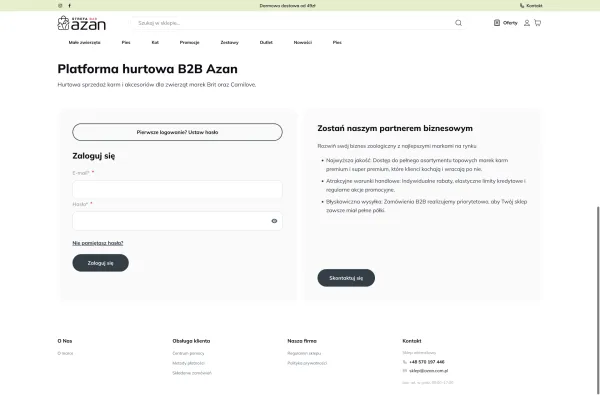600x395 pixels.
Task: Open the Oferty link label
Action: click(510, 23)
